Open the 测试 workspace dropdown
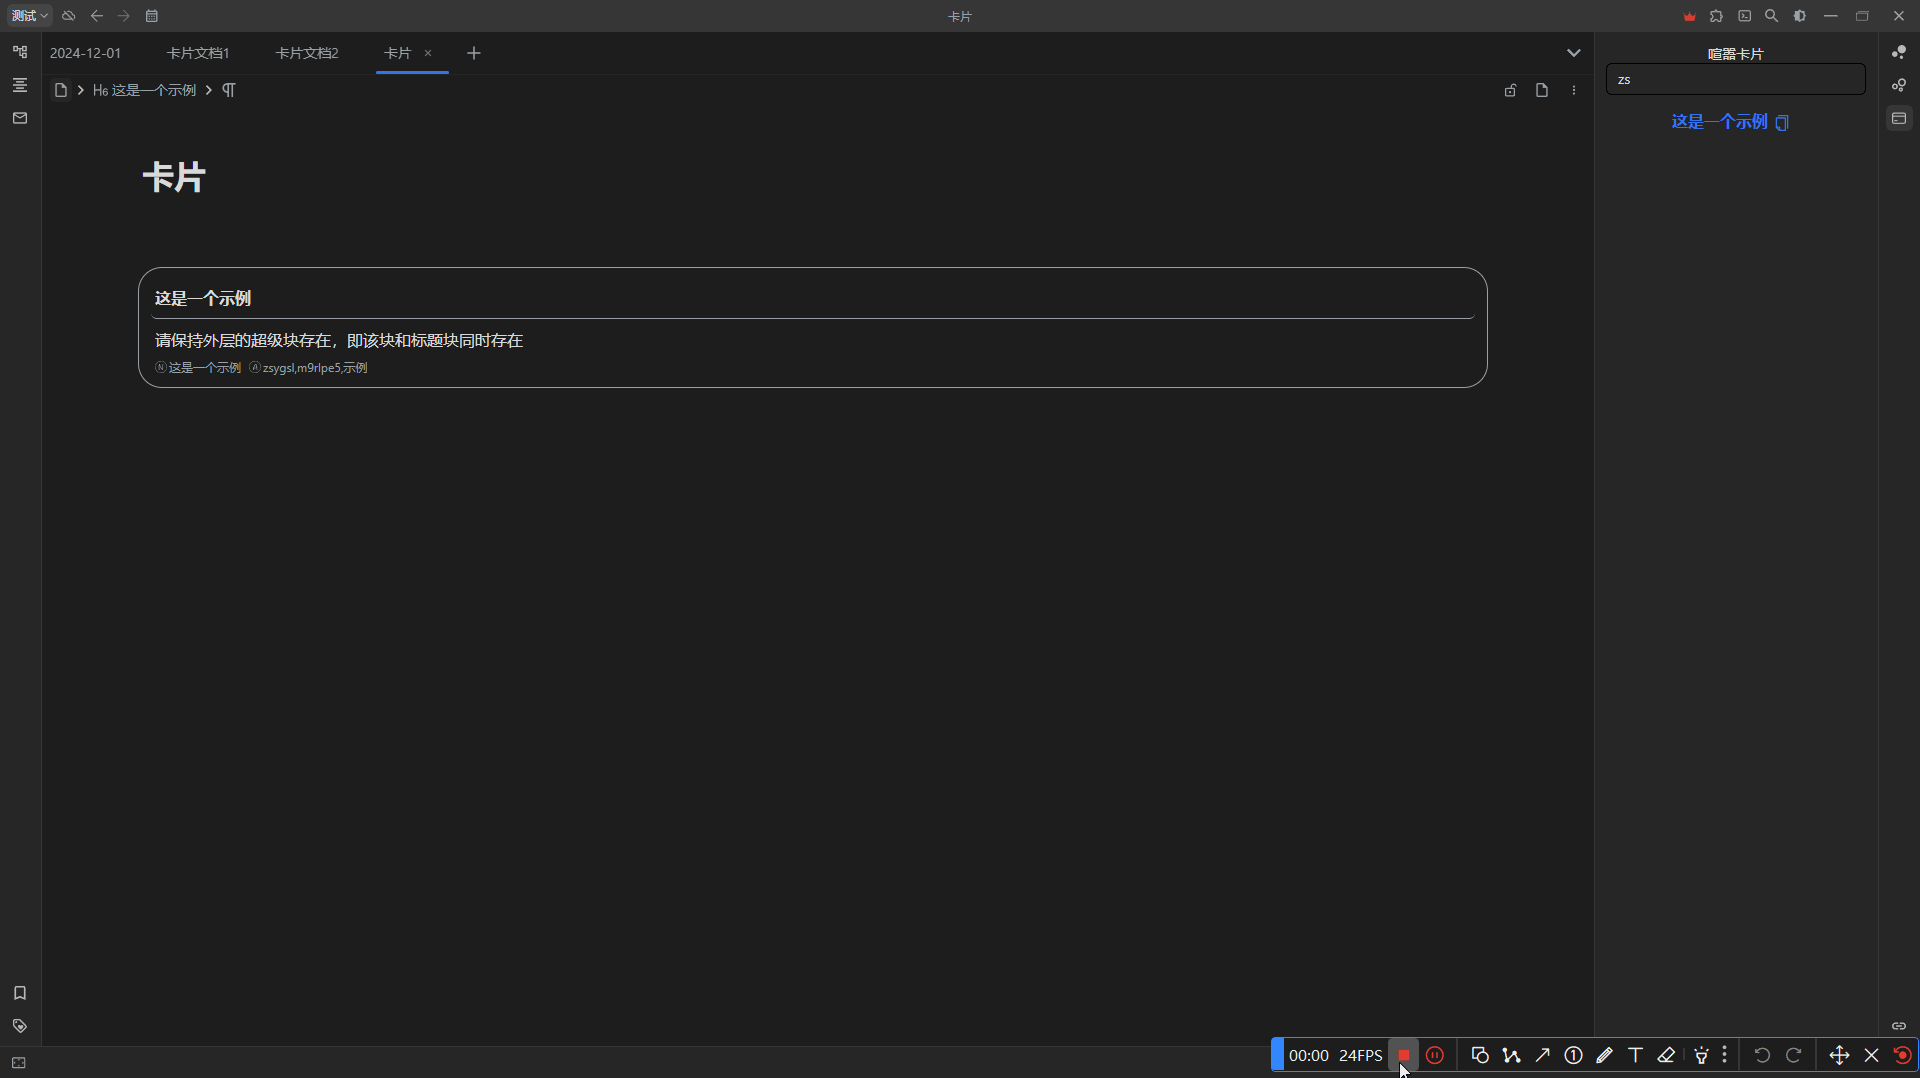Image resolution: width=1920 pixels, height=1078 pixels. 29,16
